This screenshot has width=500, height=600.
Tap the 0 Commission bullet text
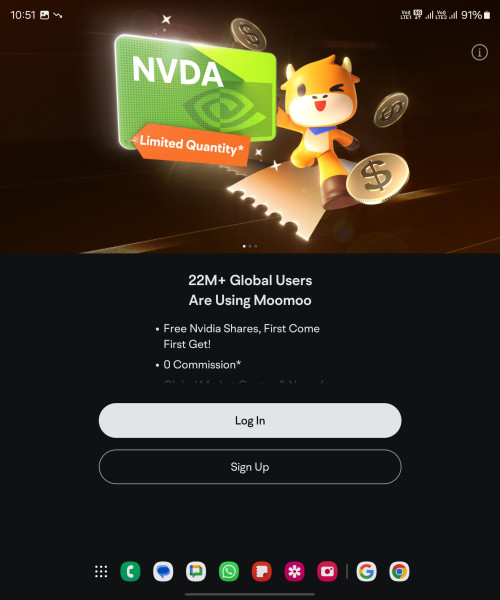[202, 364]
